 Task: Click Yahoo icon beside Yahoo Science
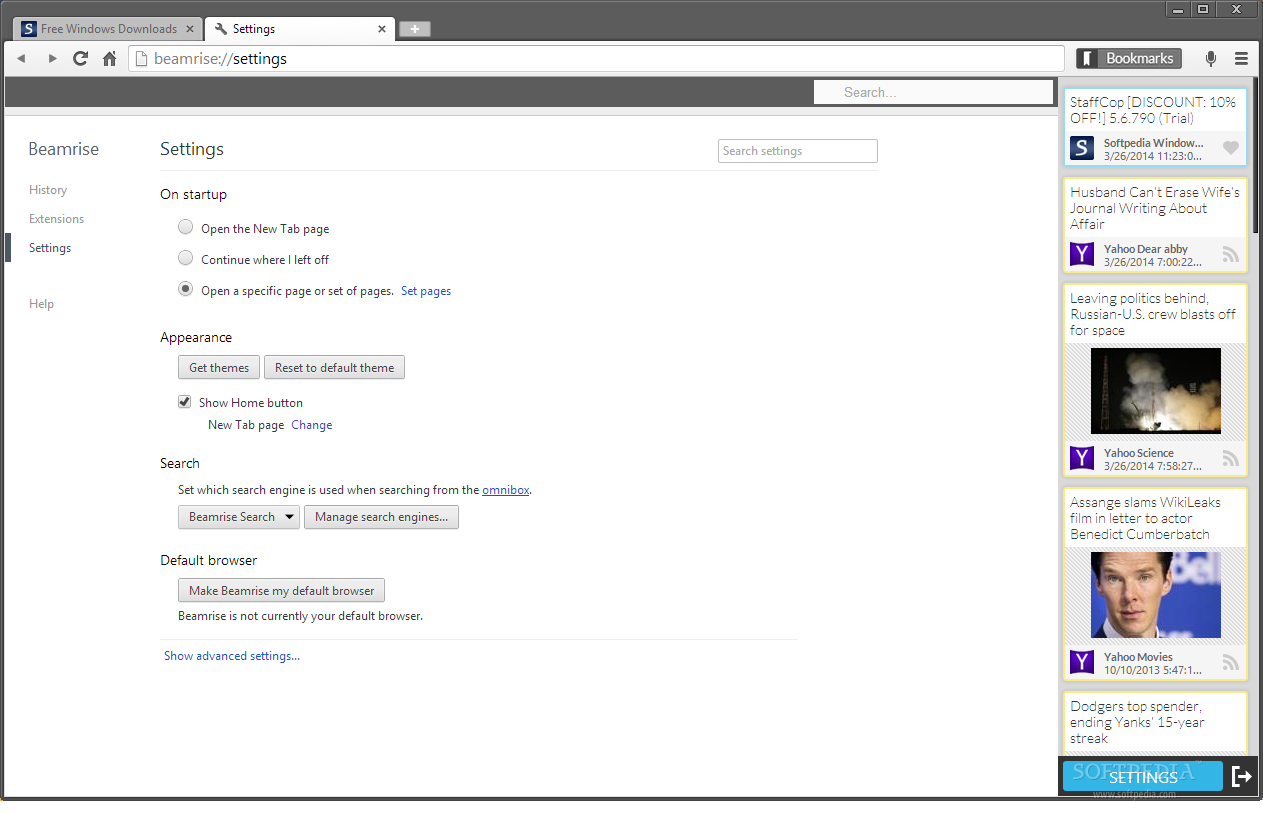[x=1082, y=458]
